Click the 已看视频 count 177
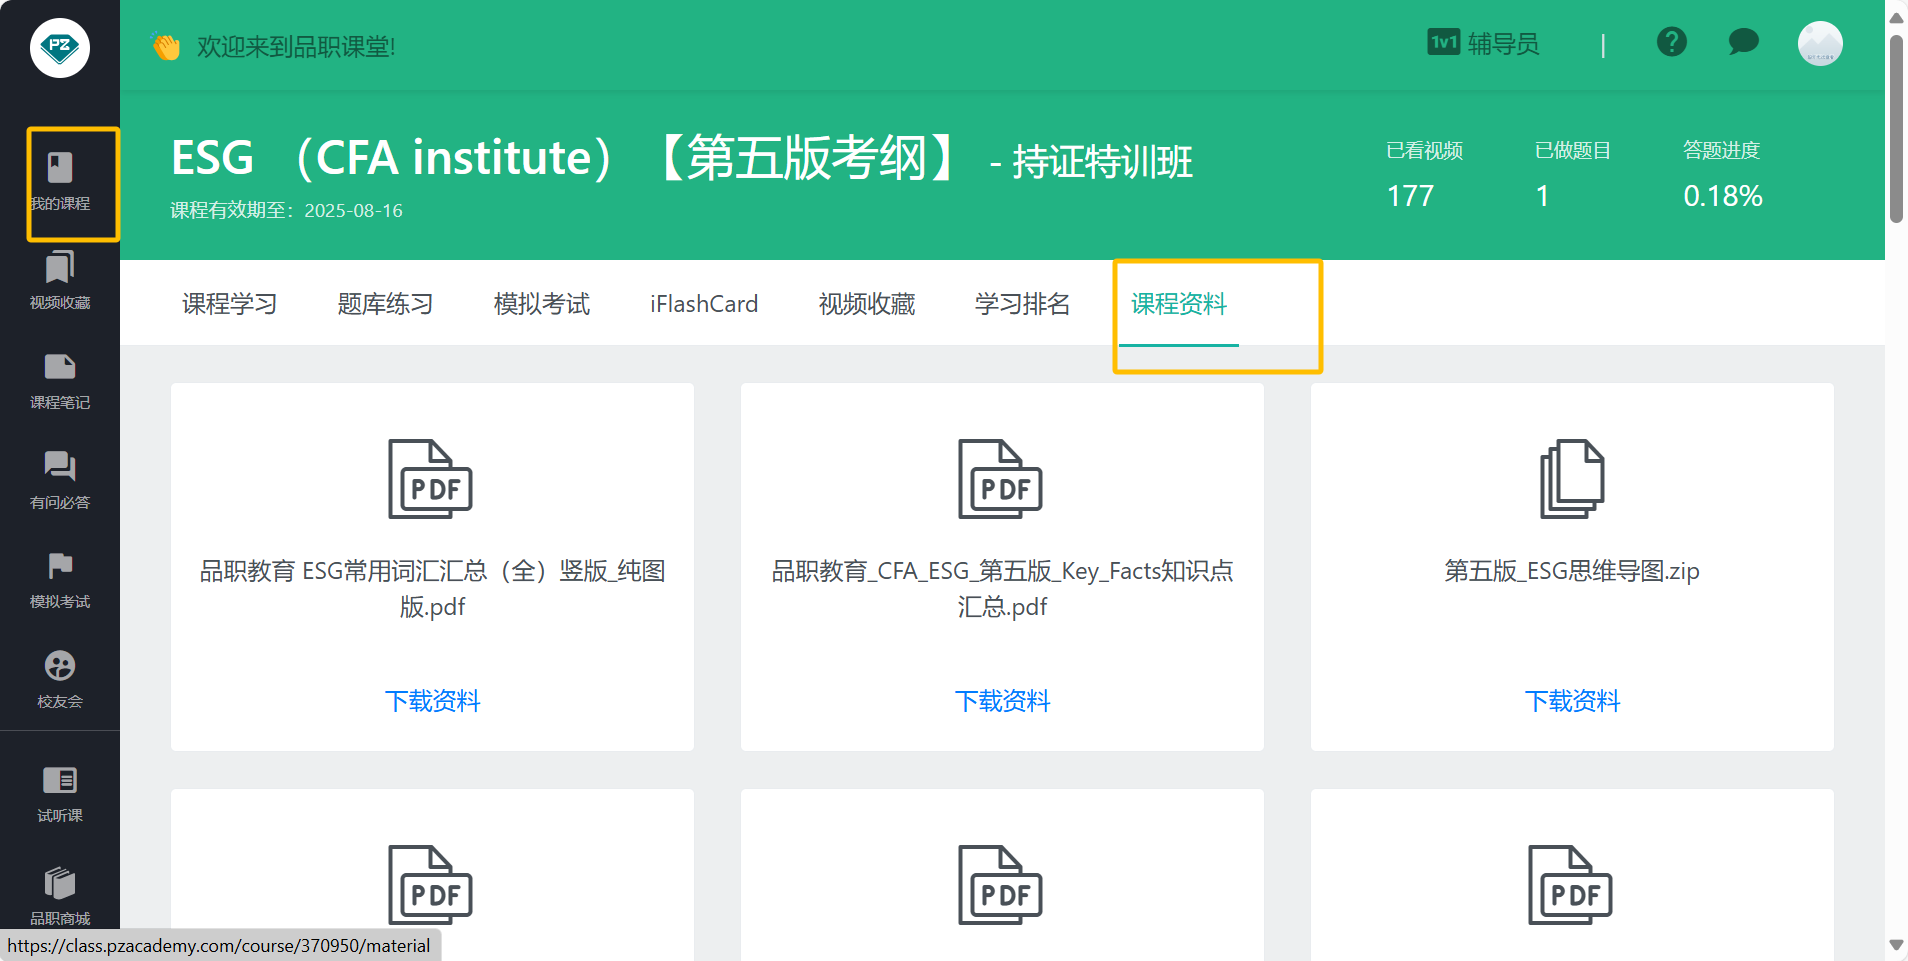 1410,196
